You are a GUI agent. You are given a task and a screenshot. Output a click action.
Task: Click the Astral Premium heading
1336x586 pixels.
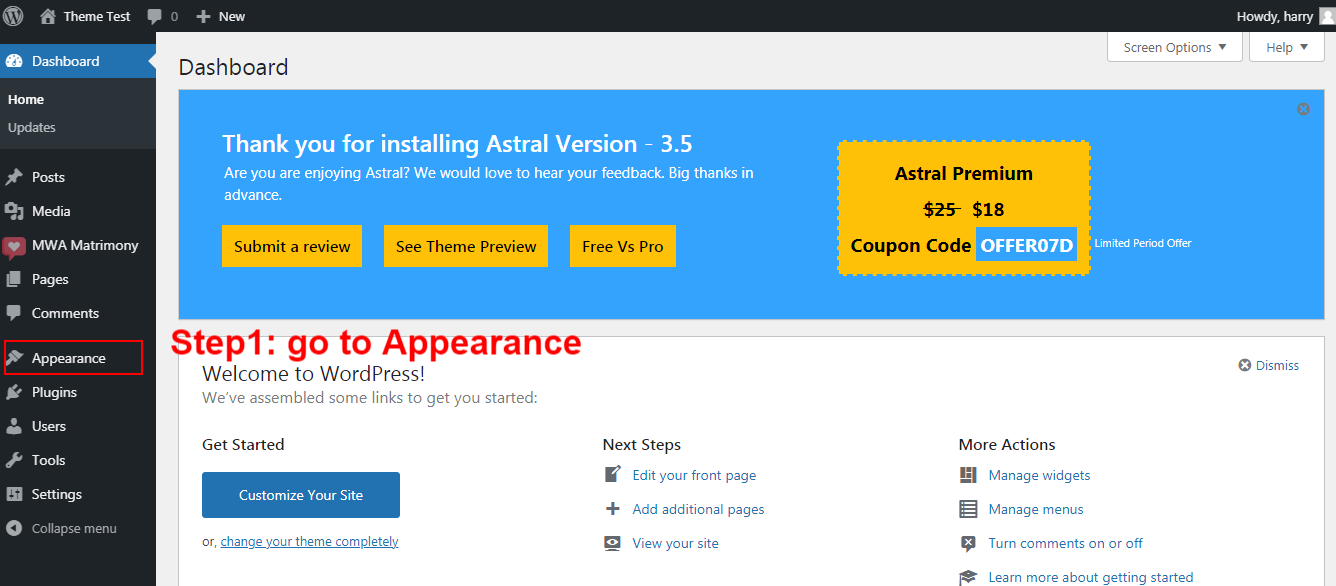pos(963,173)
